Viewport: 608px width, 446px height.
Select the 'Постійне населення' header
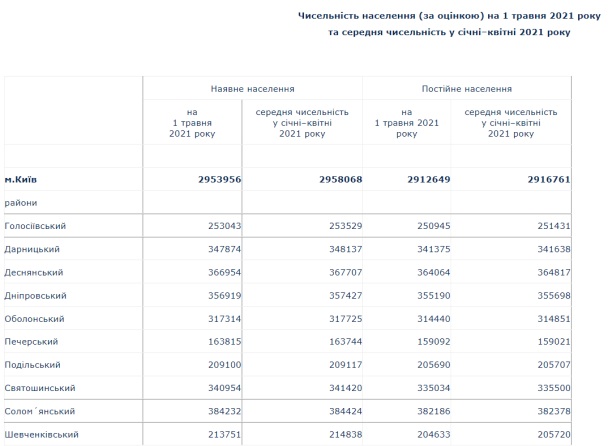467,89
